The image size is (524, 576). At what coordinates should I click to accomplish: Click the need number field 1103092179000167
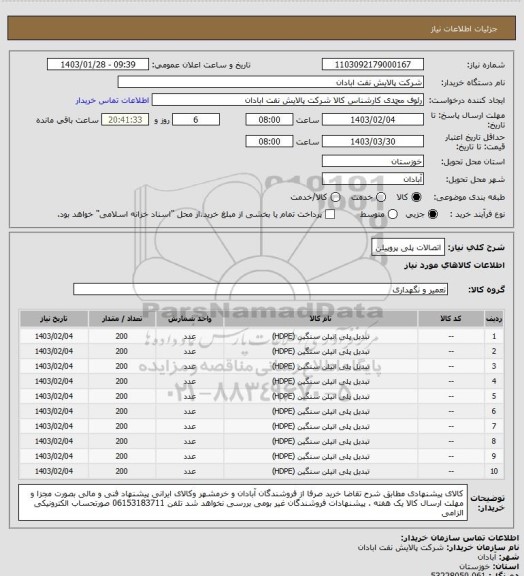(373, 64)
